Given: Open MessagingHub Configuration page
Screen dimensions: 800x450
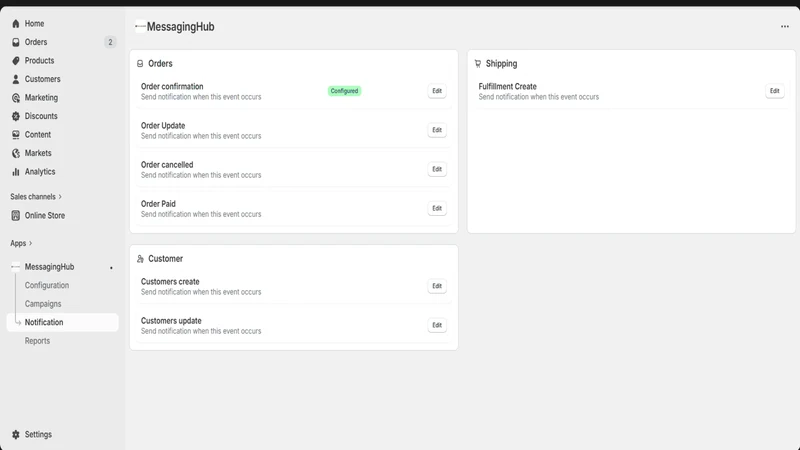Looking at the screenshot, I should click(47, 285).
